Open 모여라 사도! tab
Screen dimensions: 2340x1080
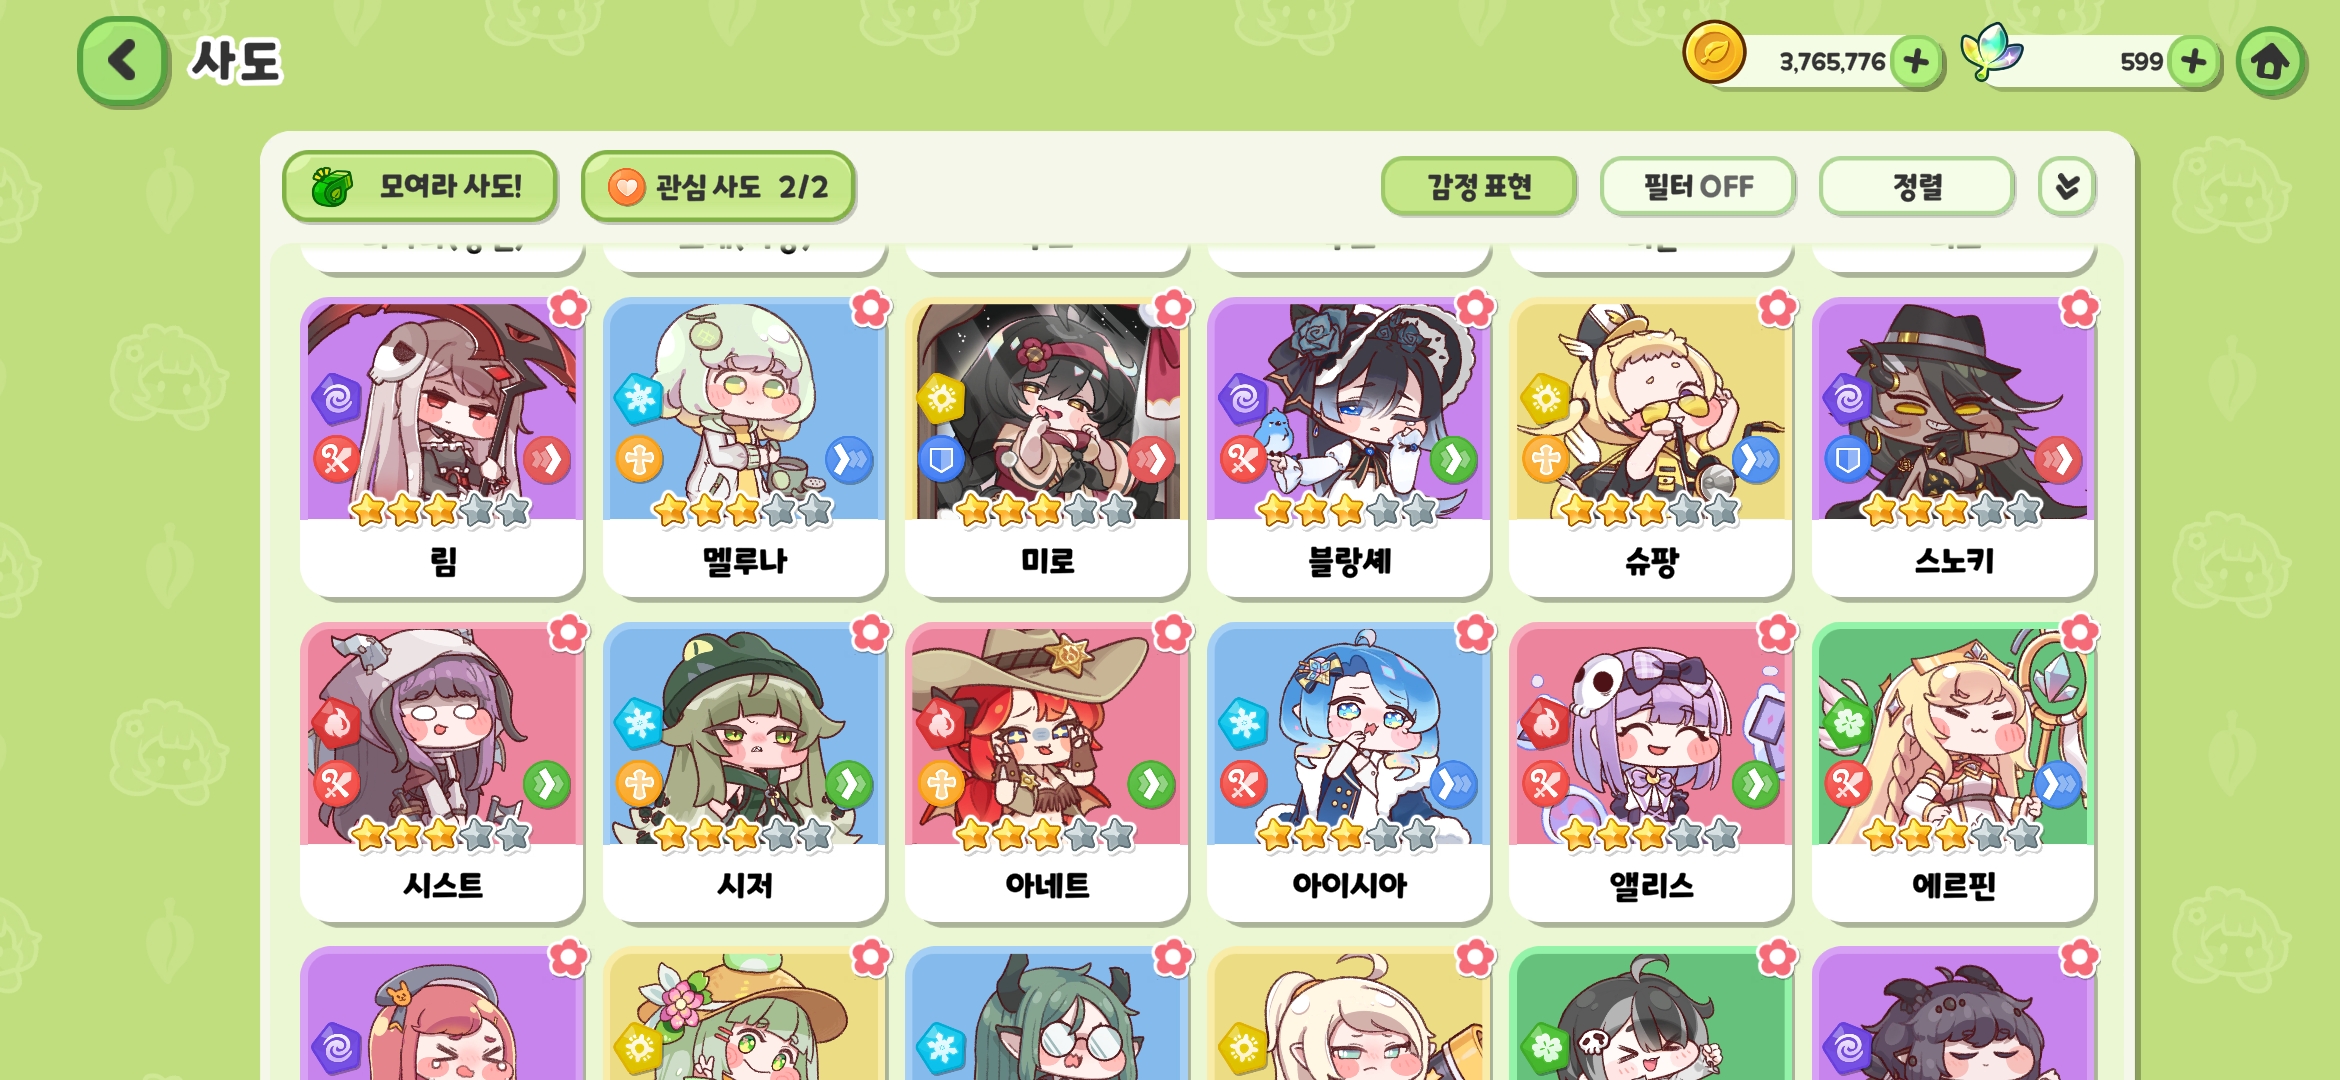tap(420, 186)
